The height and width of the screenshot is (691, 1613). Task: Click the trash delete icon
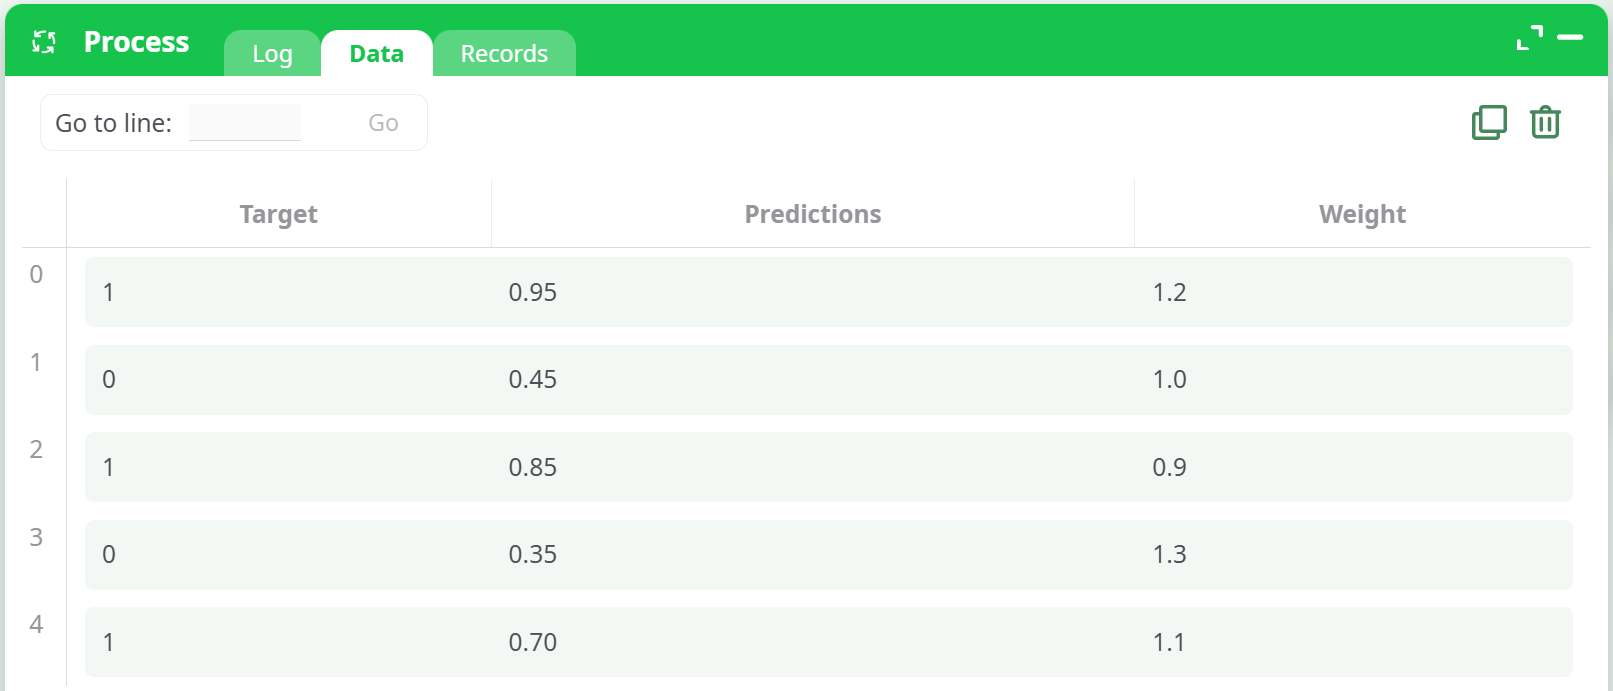1545,123
